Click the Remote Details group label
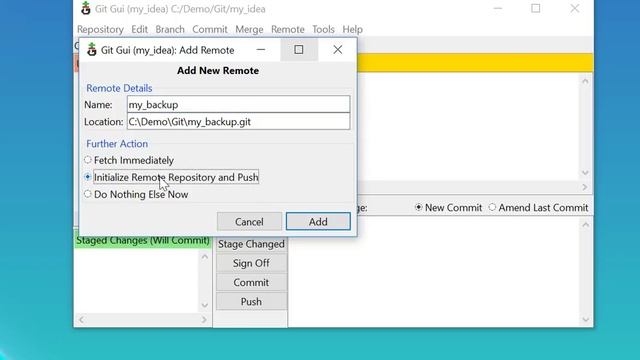 point(119,88)
